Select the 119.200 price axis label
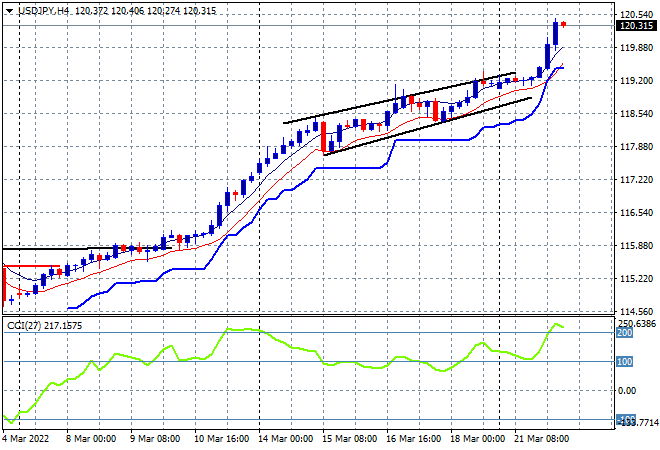660x450 pixels. pos(636,80)
